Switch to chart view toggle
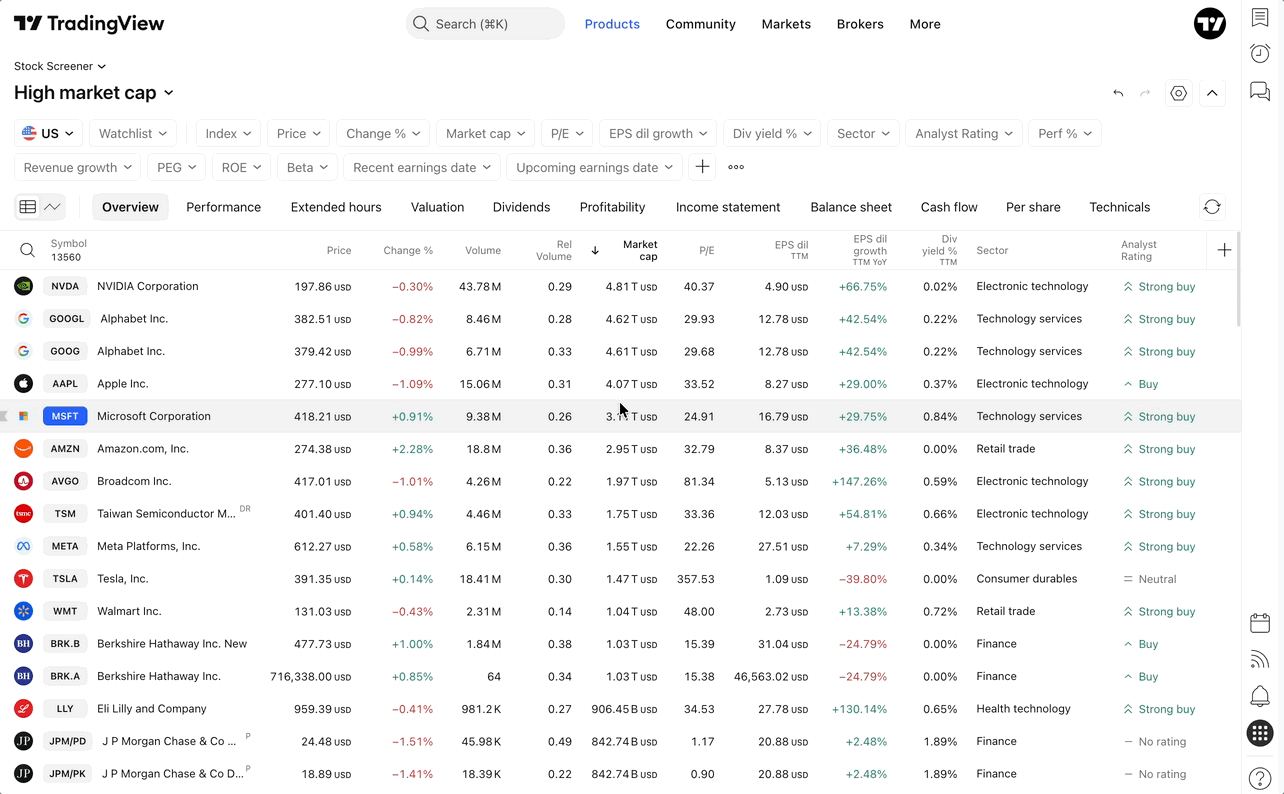The height and width of the screenshot is (794, 1284). (53, 207)
